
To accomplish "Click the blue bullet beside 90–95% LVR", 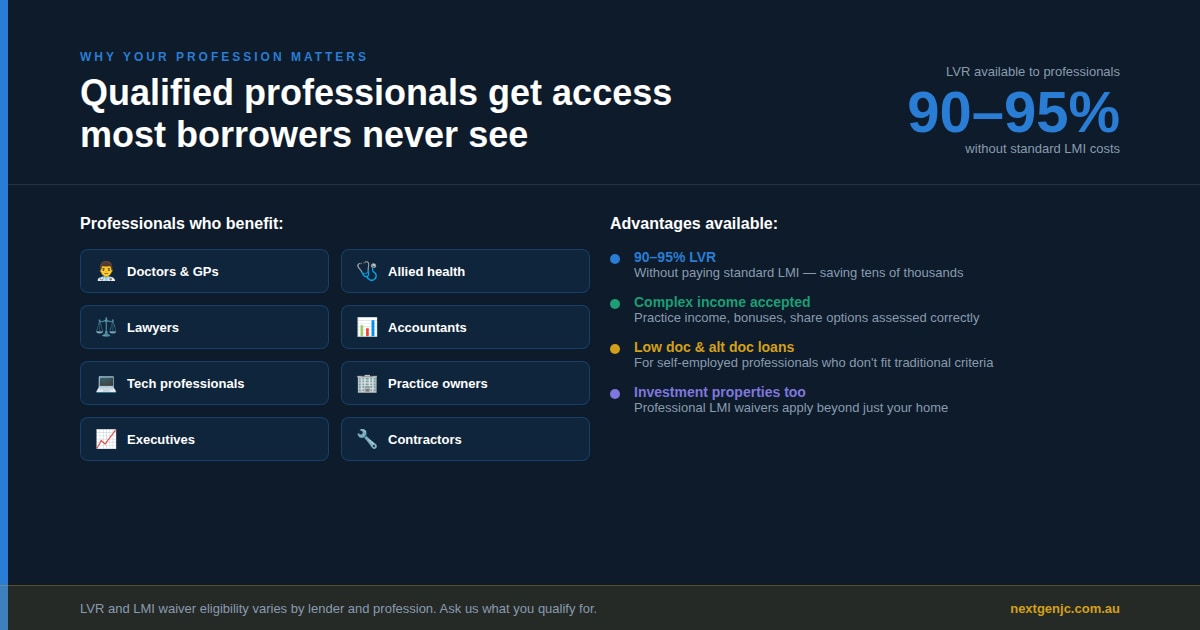I will (615, 259).
